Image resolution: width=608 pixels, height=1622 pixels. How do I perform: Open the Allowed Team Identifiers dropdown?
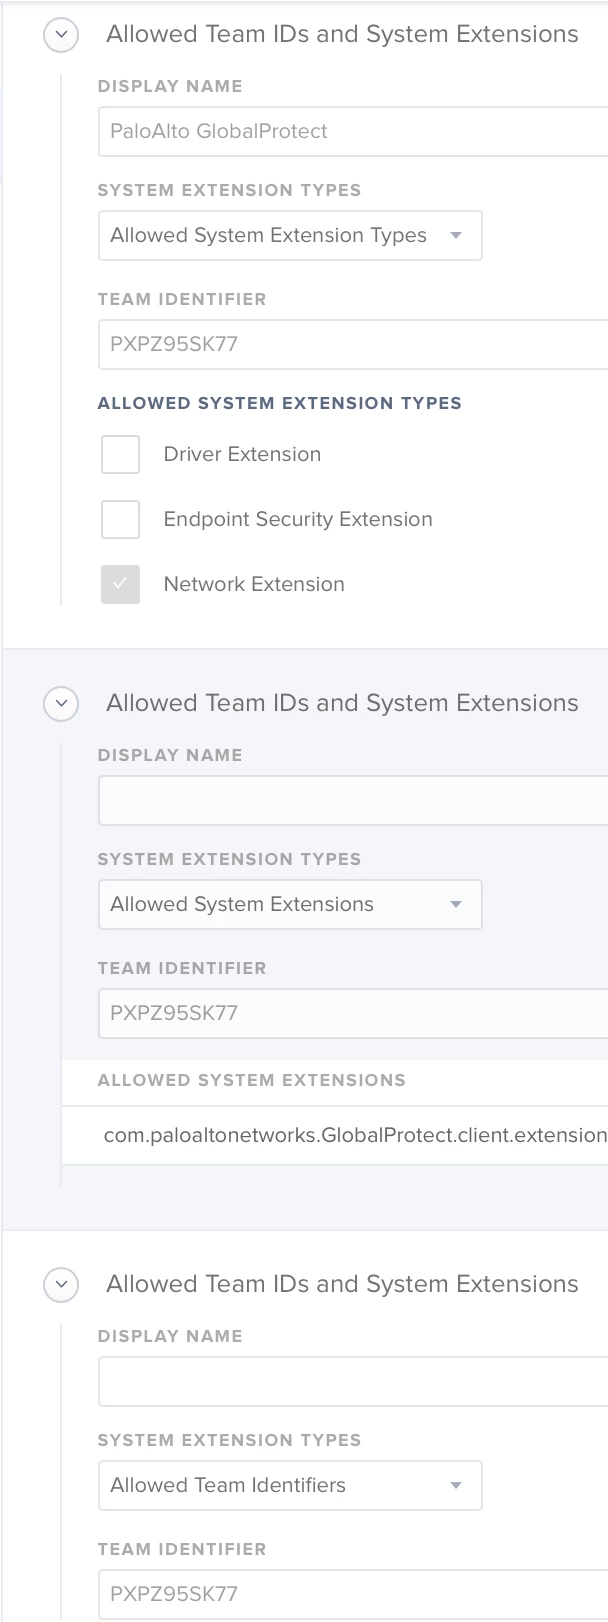pyautogui.click(x=290, y=1485)
